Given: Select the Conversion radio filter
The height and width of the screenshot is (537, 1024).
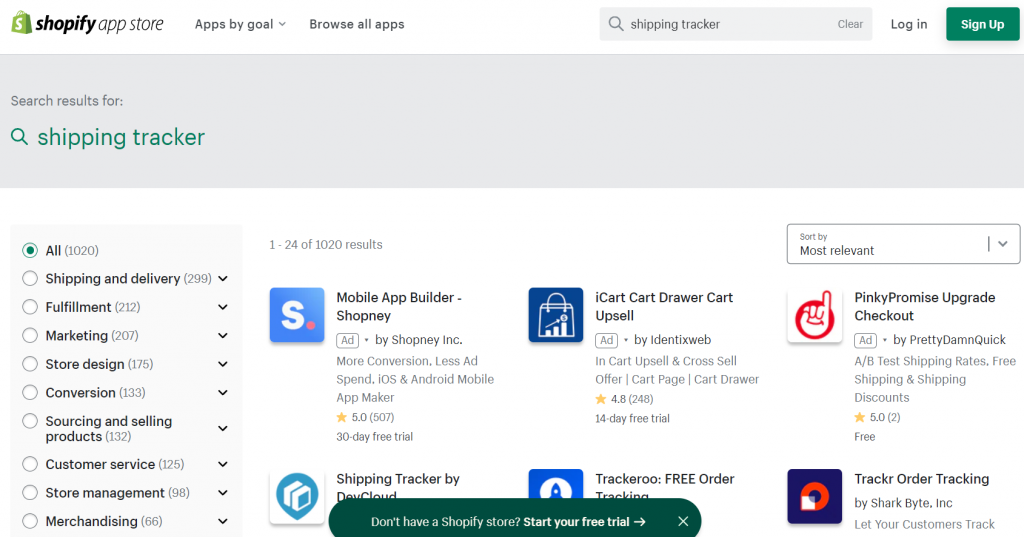Looking at the screenshot, I should (30, 393).
